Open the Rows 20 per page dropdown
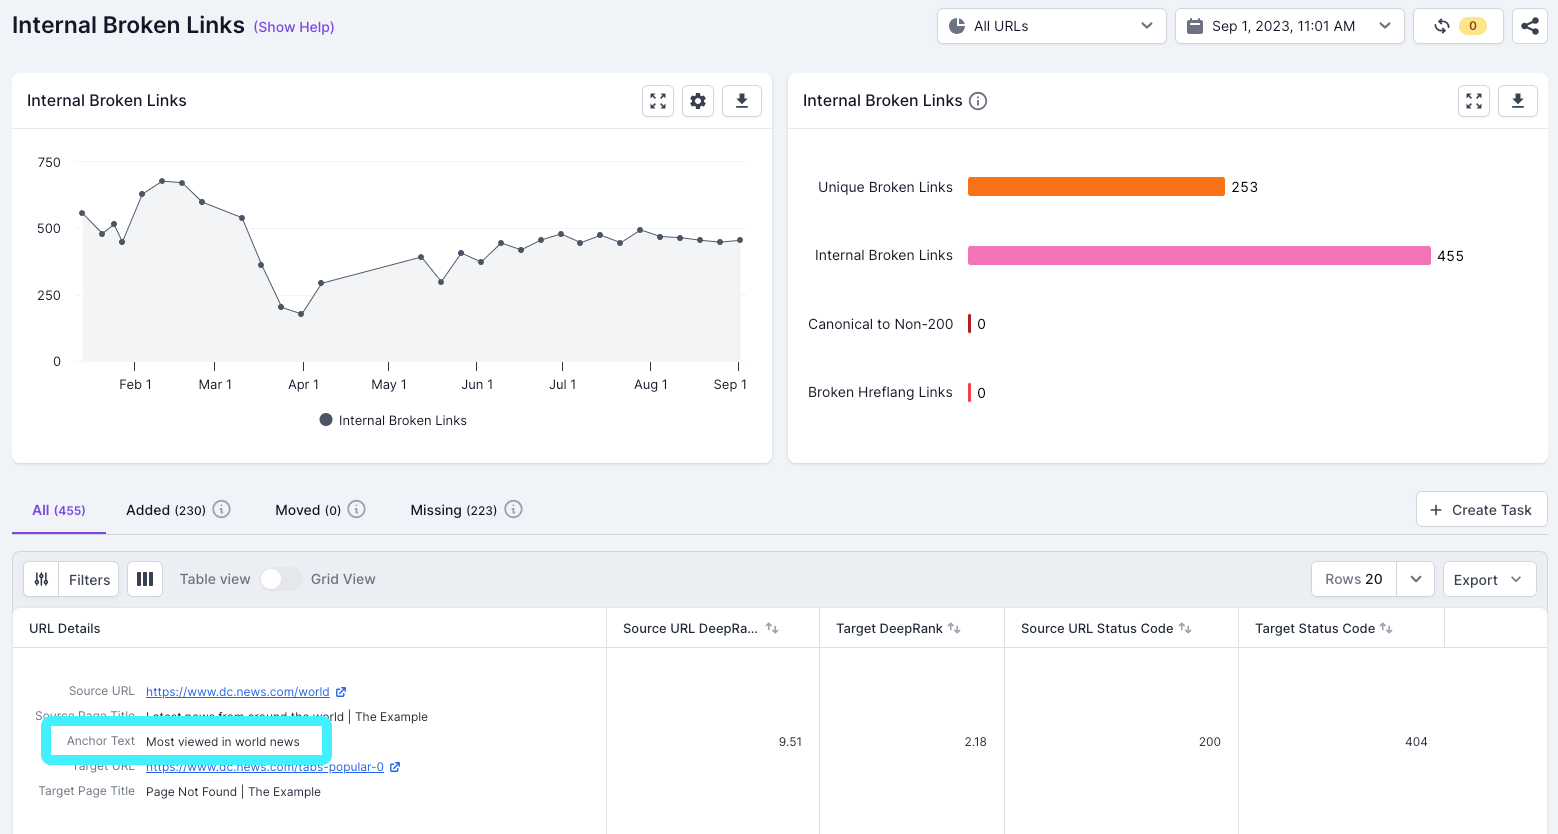 point(1415,579)
